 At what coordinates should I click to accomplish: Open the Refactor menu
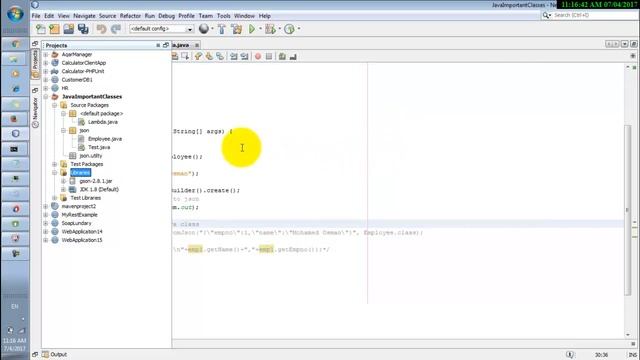click(130, 16)
